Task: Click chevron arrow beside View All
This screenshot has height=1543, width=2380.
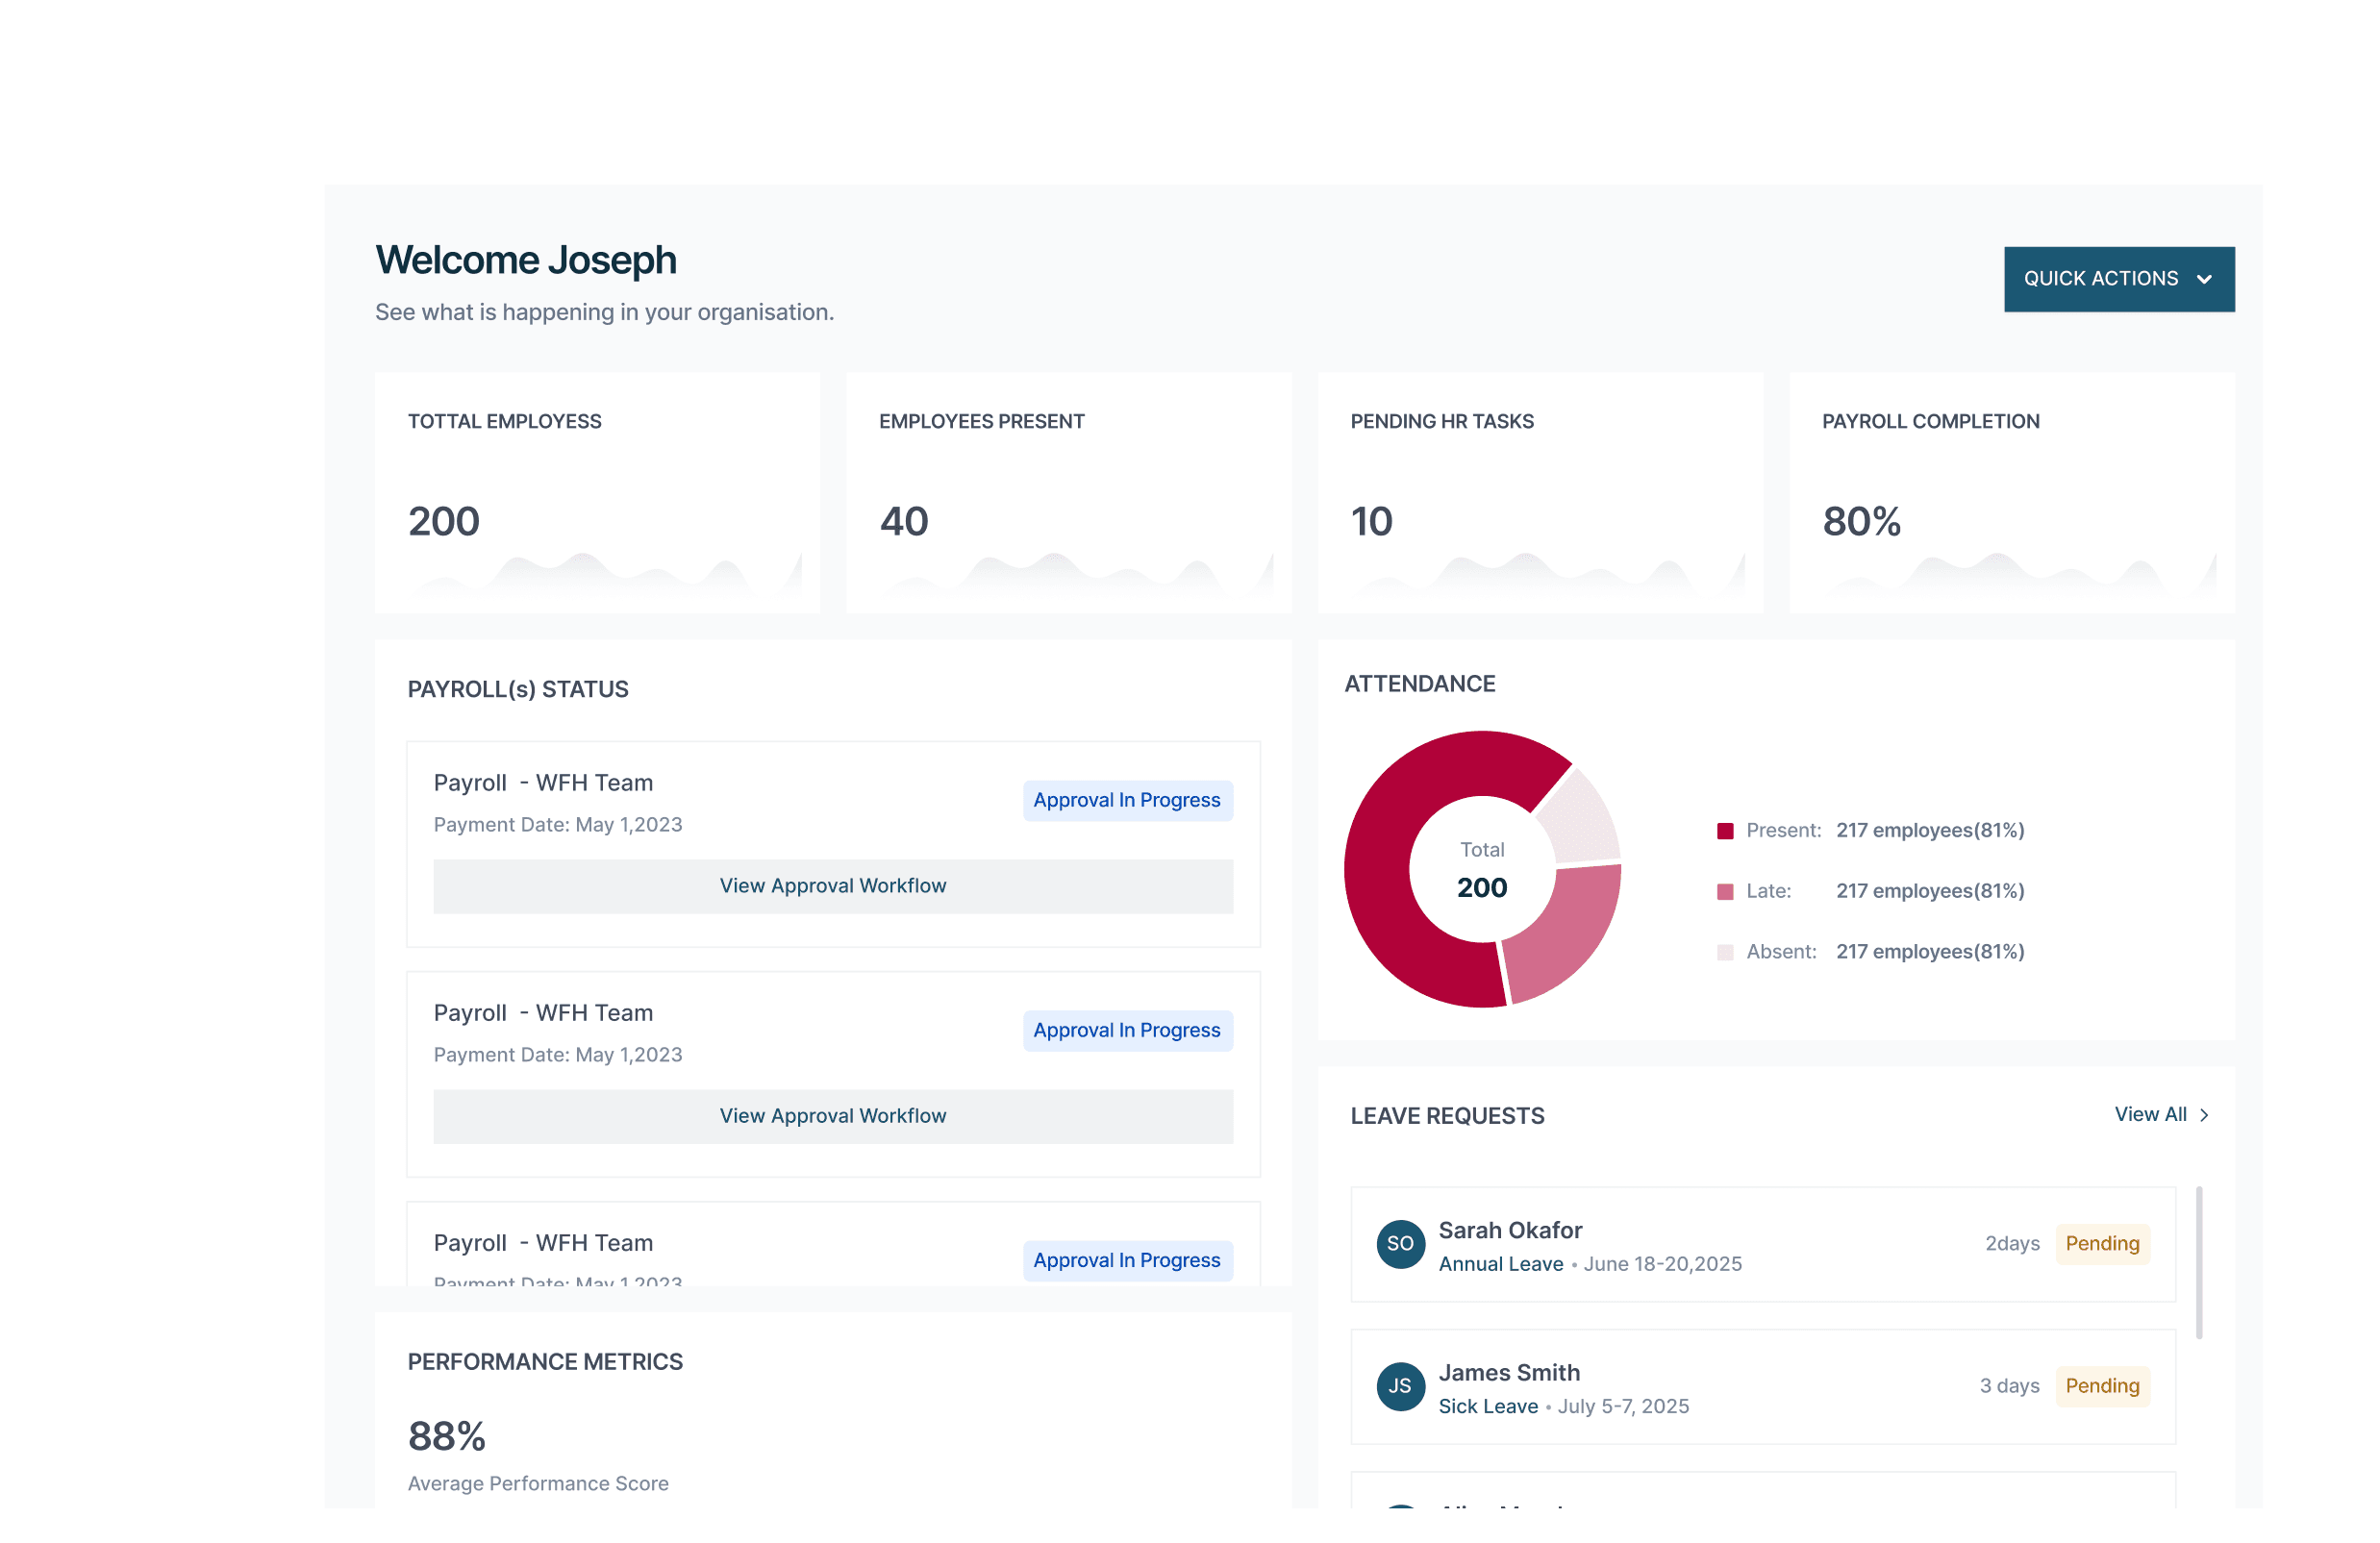Action: click(x=2204, y=1115)
